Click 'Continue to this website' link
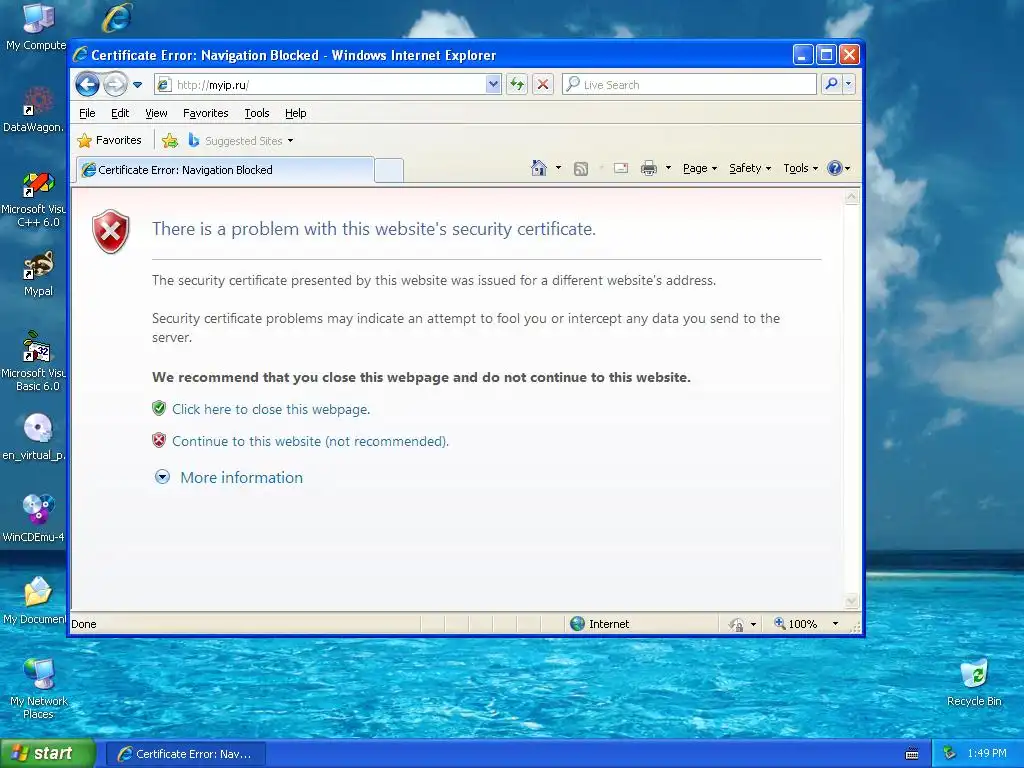The height and width of the screenshot is (768, 1024). click(310, 441)
